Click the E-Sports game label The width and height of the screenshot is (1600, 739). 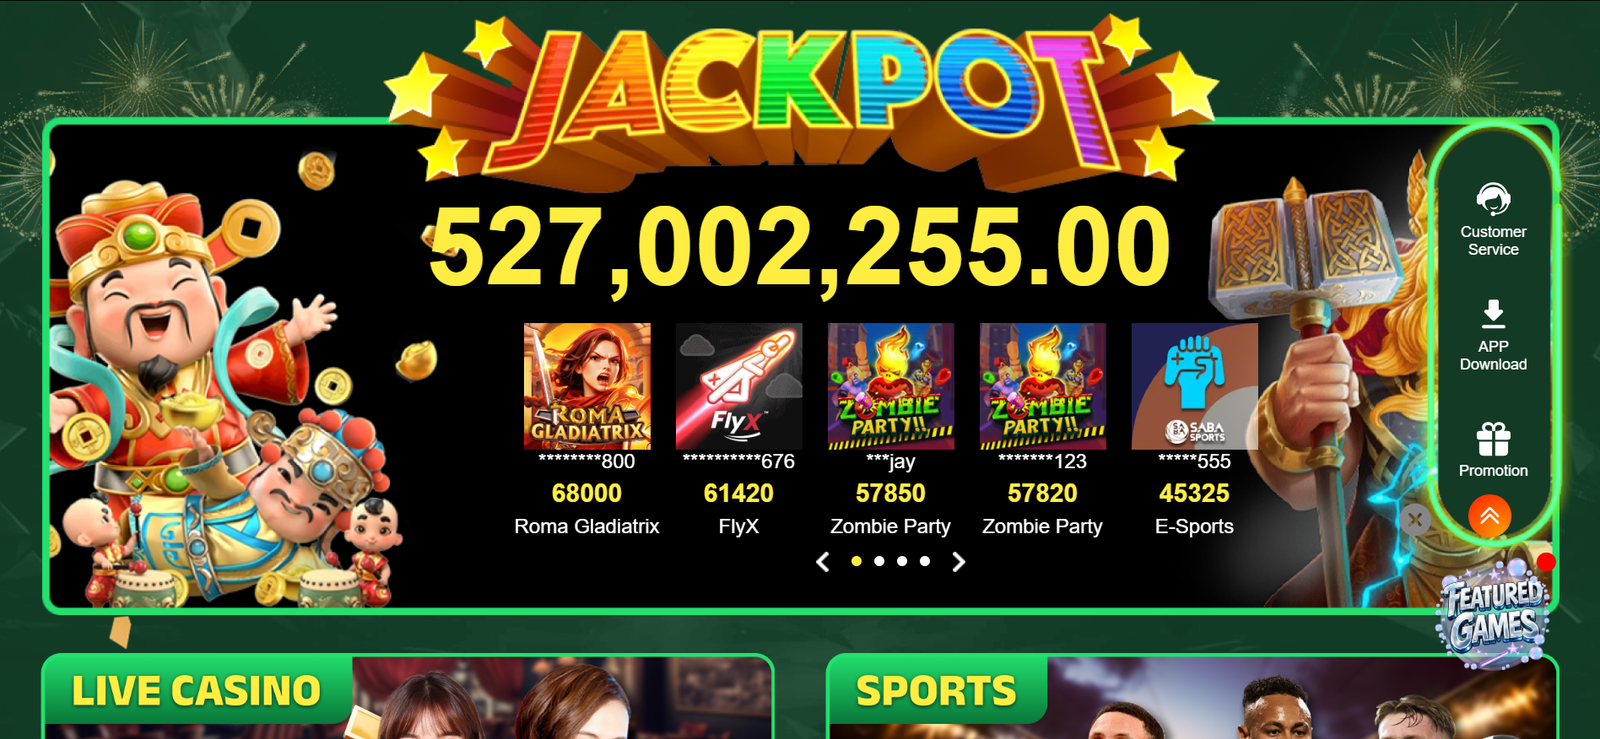pos(1194,526)
